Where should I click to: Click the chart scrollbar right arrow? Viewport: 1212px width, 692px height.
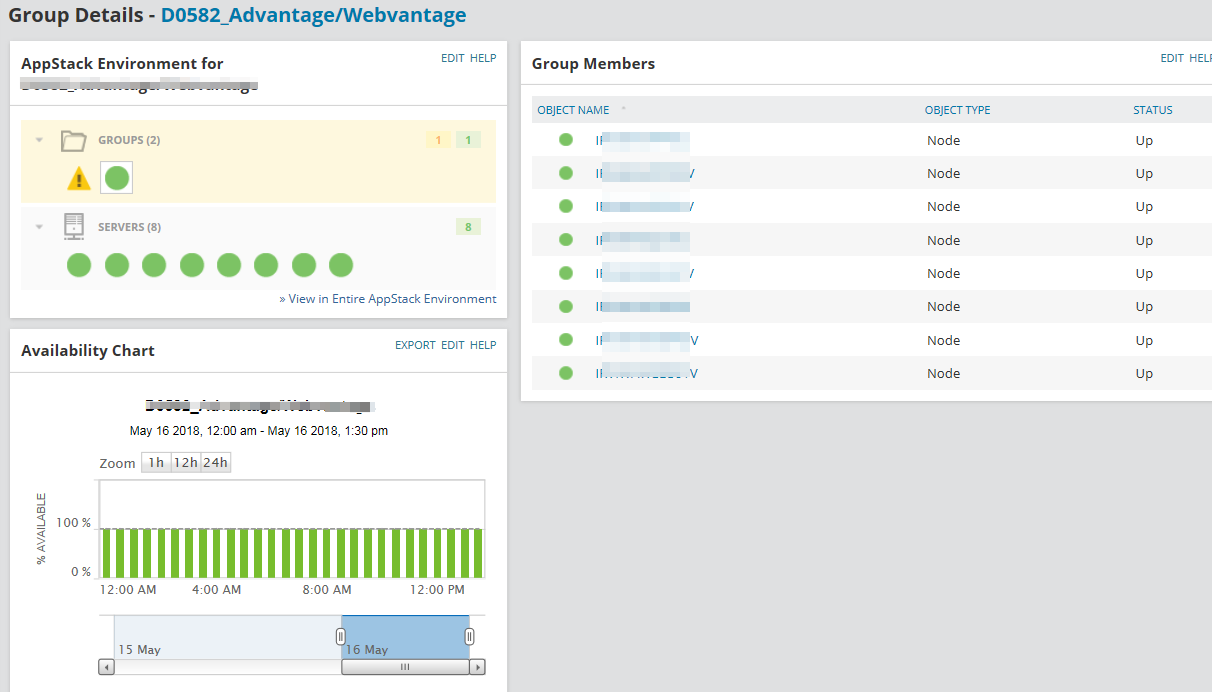pyautogui.click(x=478, y=667)
